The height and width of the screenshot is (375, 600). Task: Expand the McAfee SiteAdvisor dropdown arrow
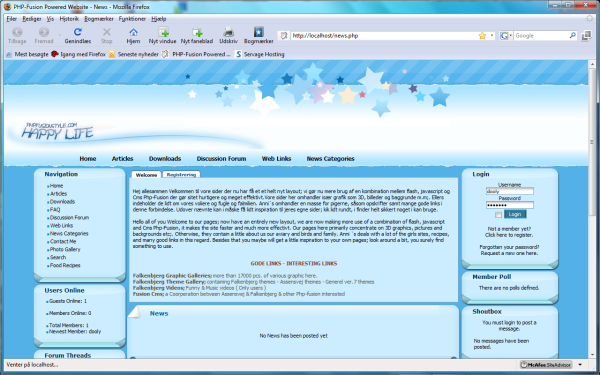[x=580, y=365]
